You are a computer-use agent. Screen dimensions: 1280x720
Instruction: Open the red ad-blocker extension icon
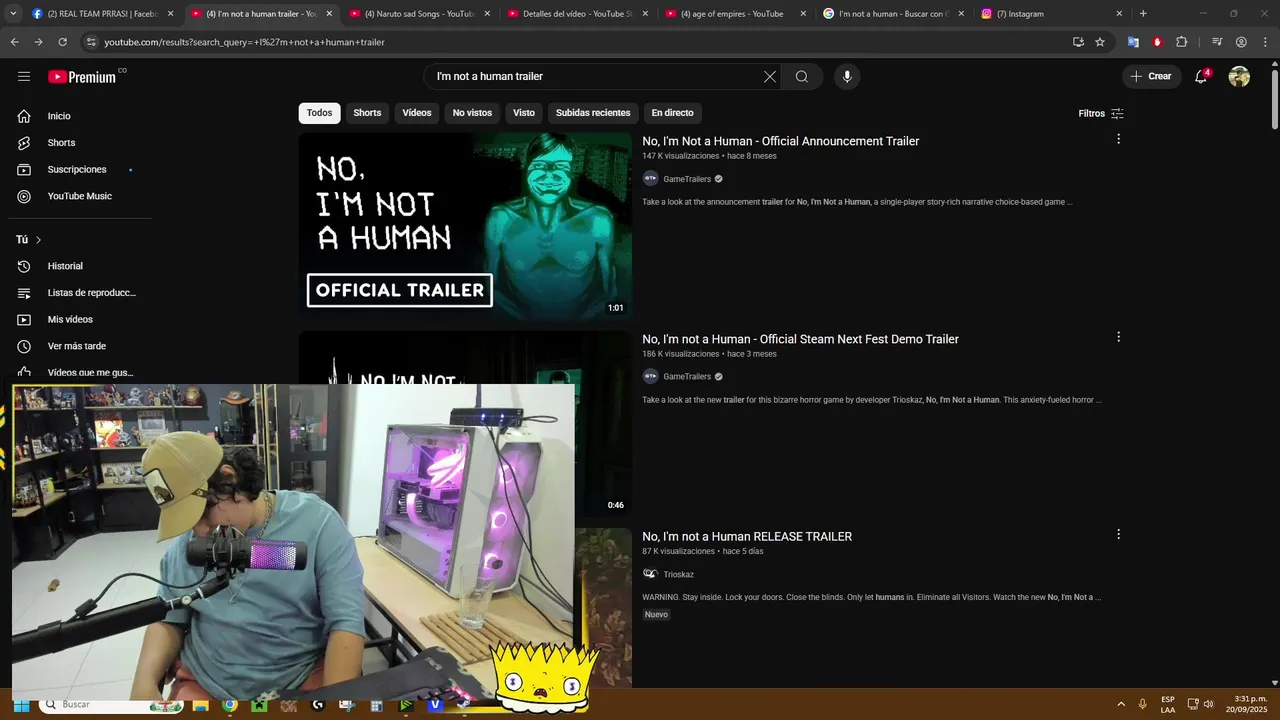point(1157,42)
